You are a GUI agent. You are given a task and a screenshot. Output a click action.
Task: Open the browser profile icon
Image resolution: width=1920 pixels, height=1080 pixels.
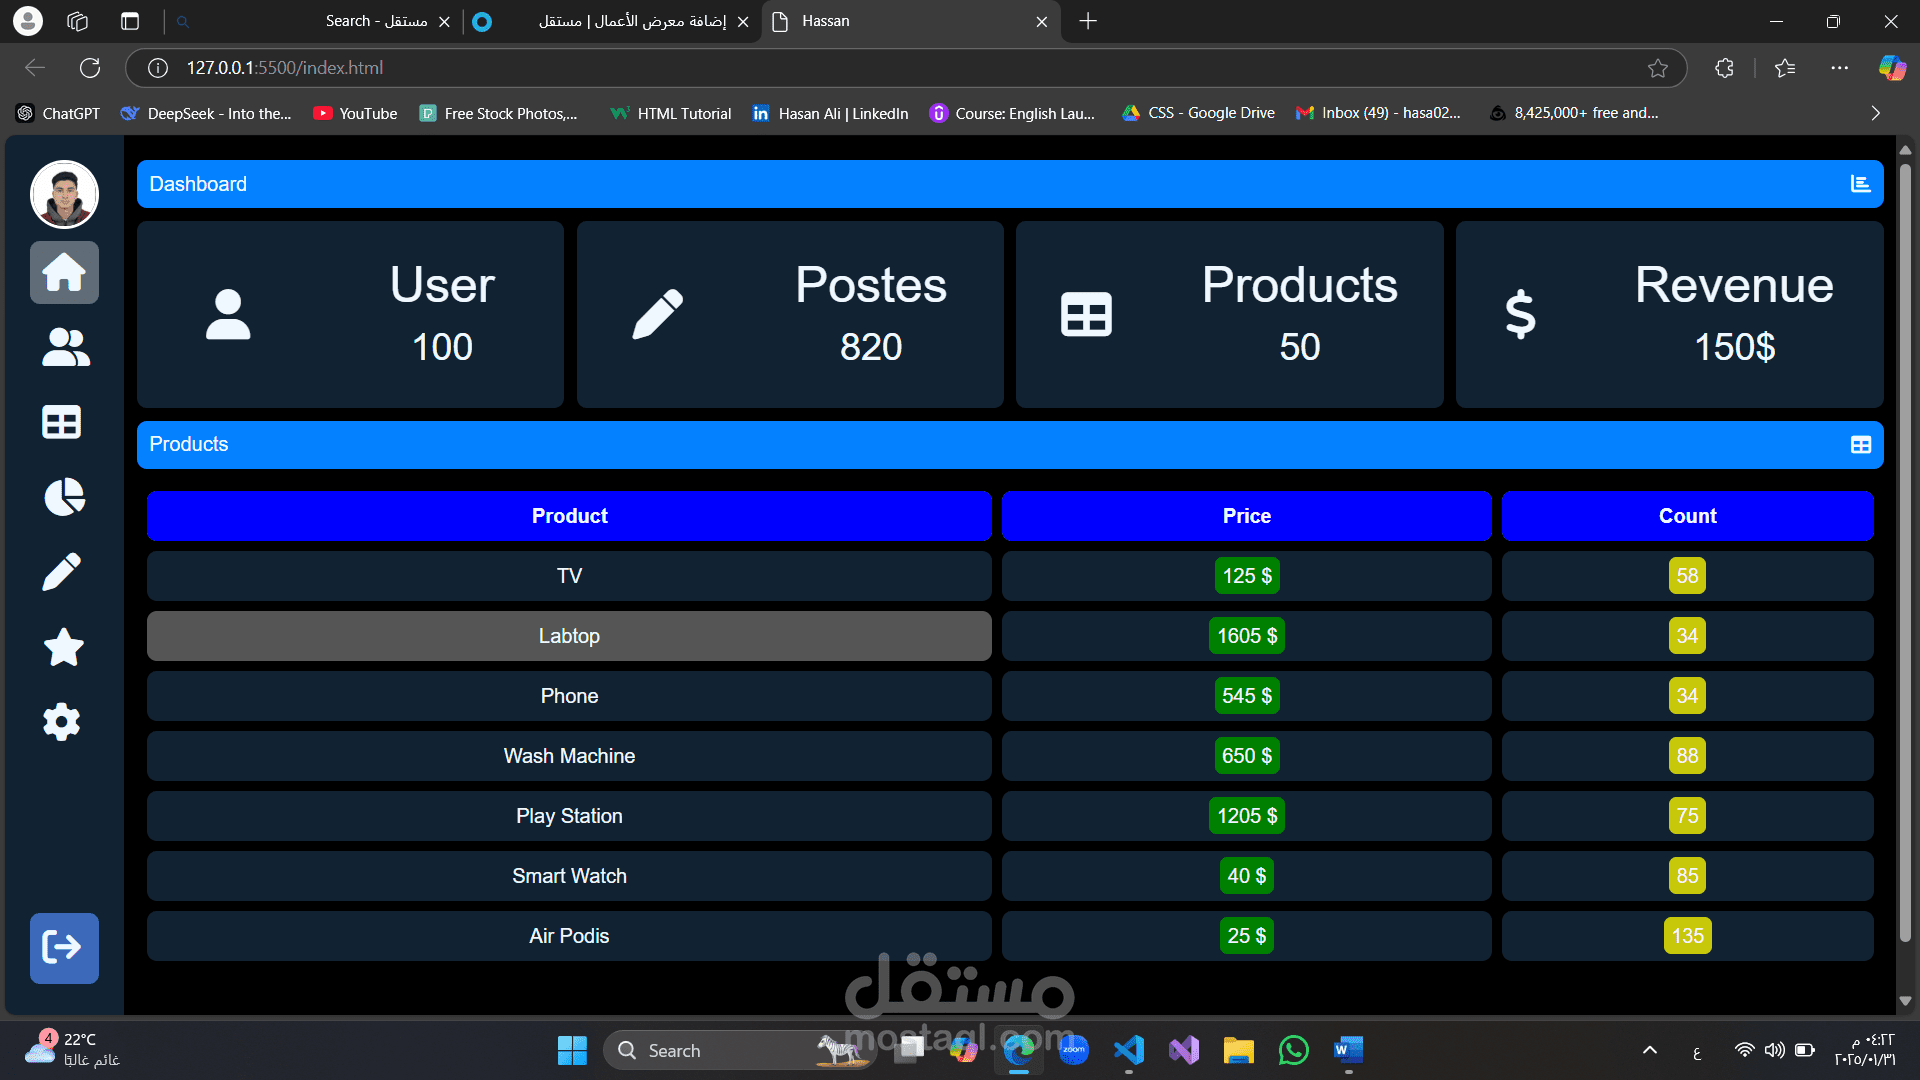pyautogui.click(x=28, y=21)
